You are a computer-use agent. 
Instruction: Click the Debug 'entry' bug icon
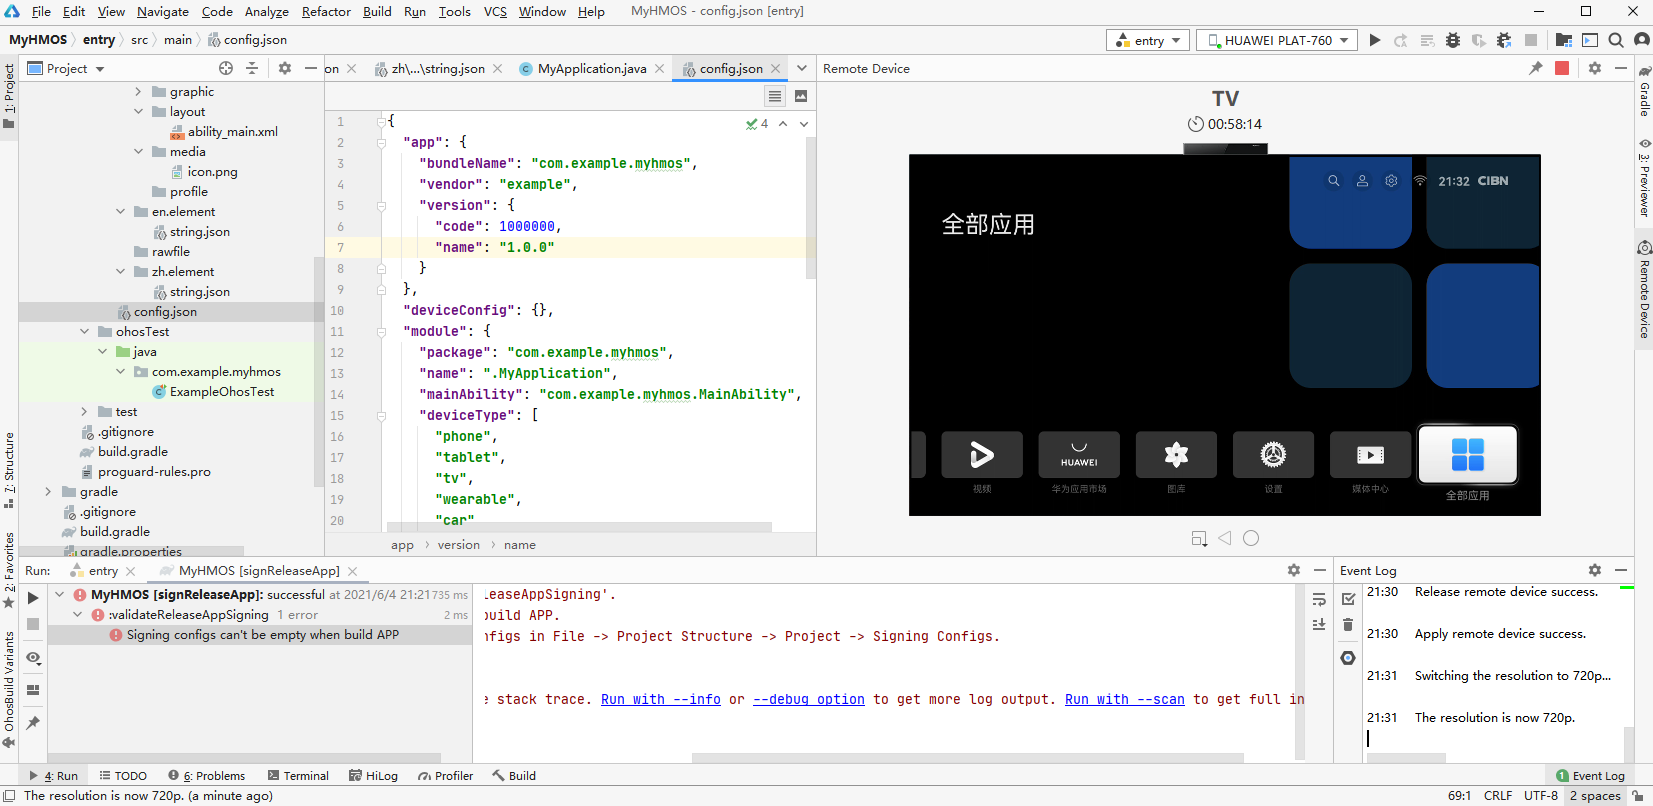1453,40
